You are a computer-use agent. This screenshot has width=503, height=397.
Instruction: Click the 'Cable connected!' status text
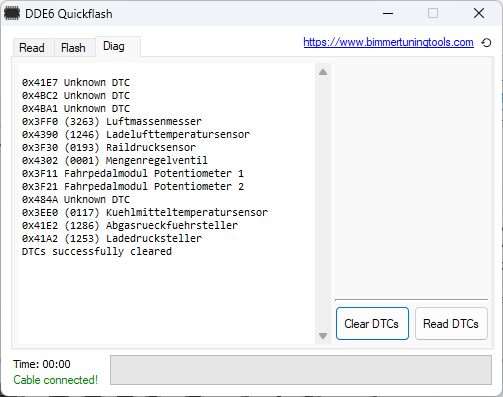tap(55, 380)
